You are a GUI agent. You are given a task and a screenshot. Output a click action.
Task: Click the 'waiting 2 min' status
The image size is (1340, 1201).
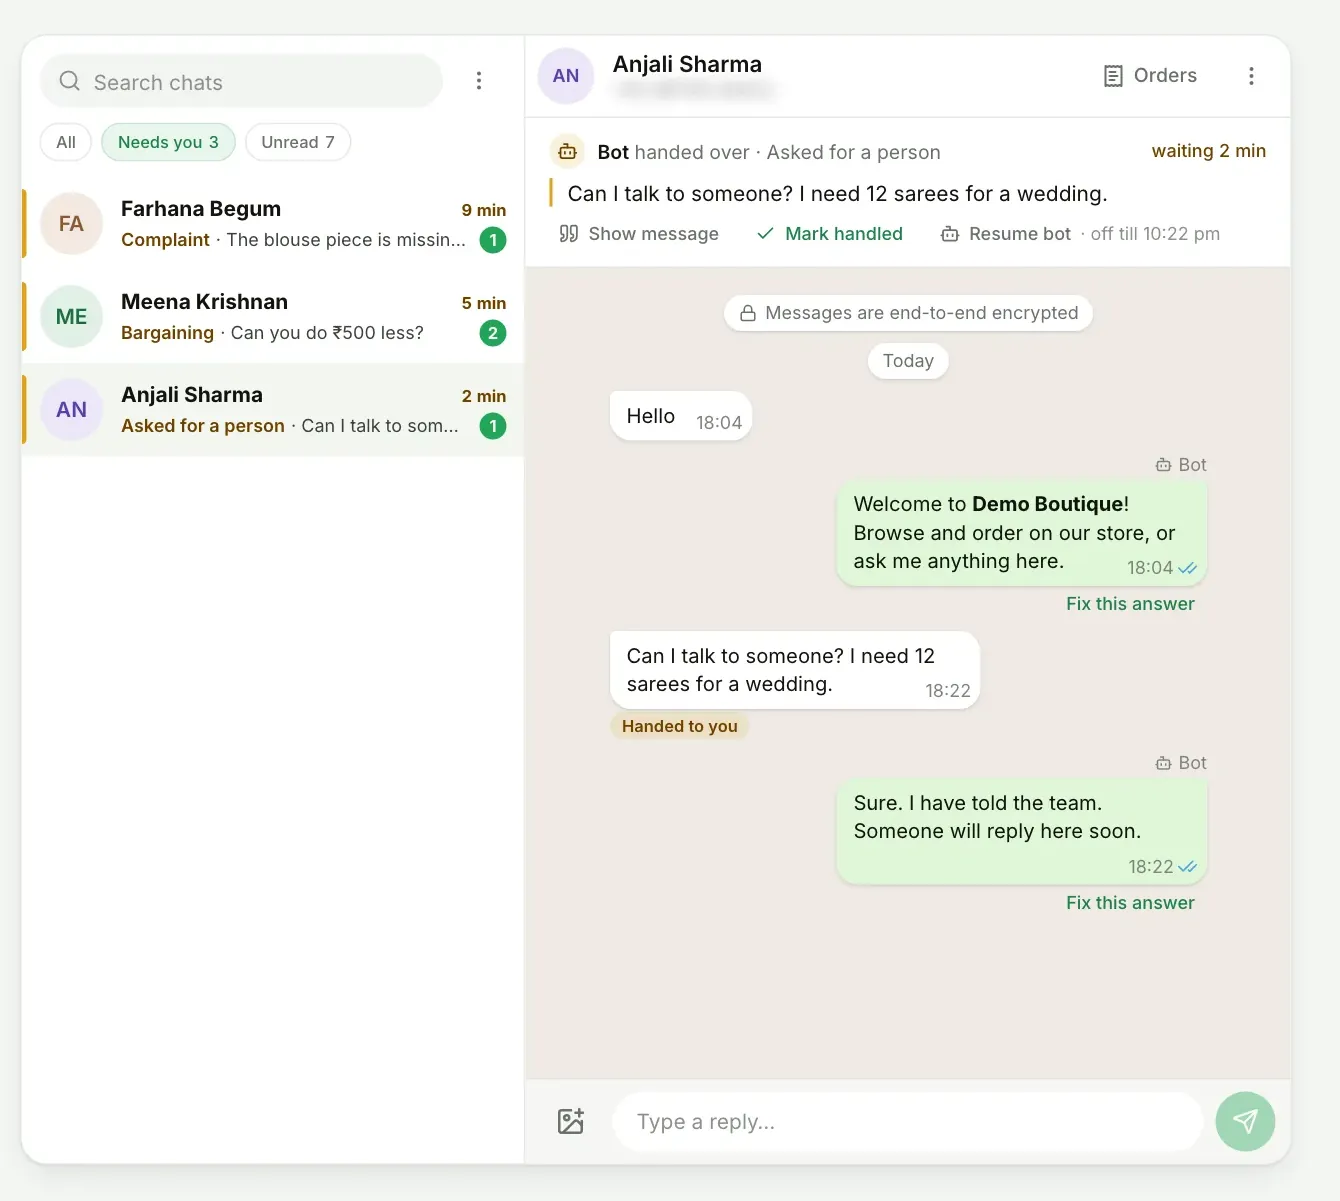click(1208, 151)
